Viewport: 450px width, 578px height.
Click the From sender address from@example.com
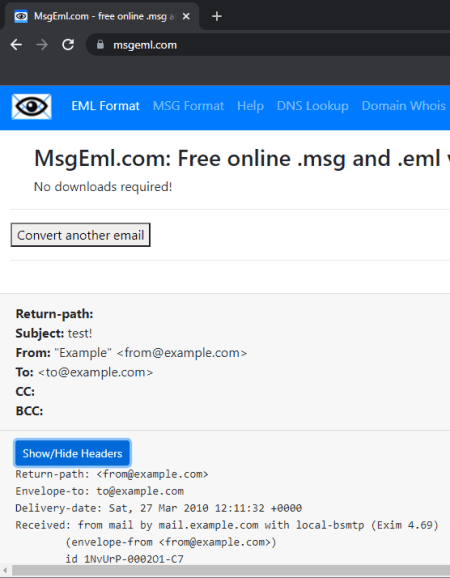point(182,353)
